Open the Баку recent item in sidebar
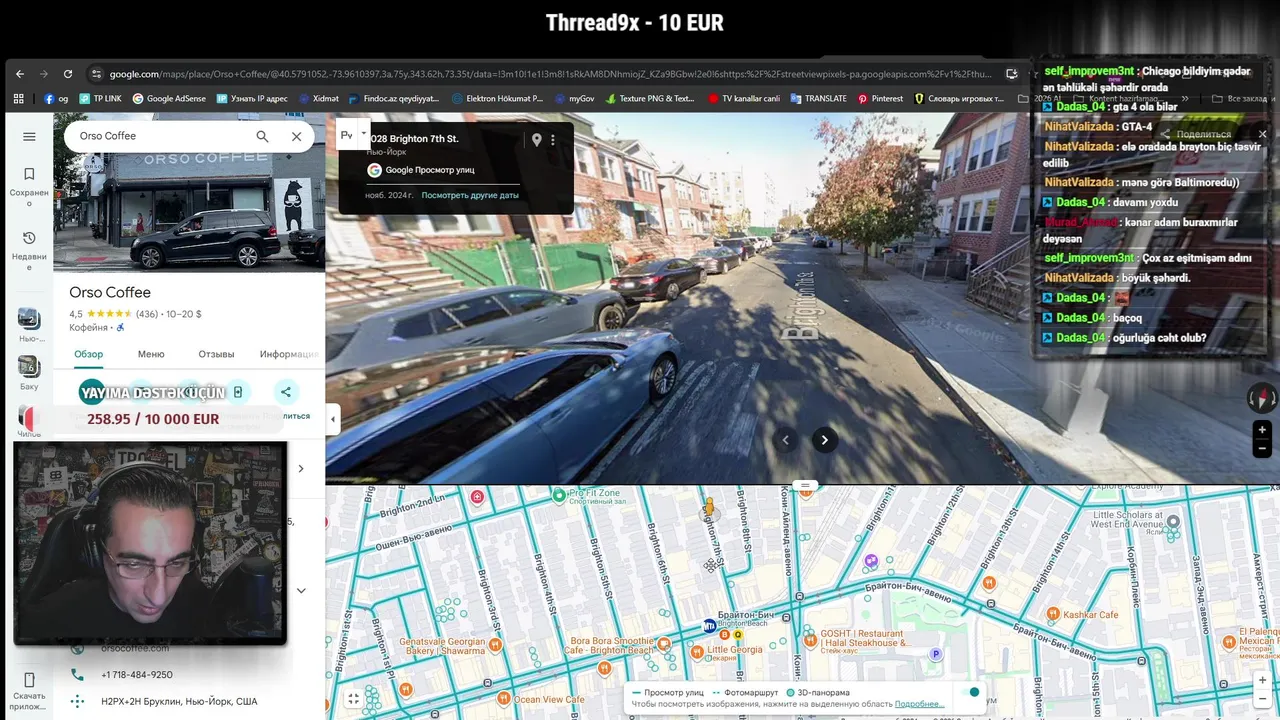Screen dimensions: 1280x720 pyautogui.click(x=29, y=373)
